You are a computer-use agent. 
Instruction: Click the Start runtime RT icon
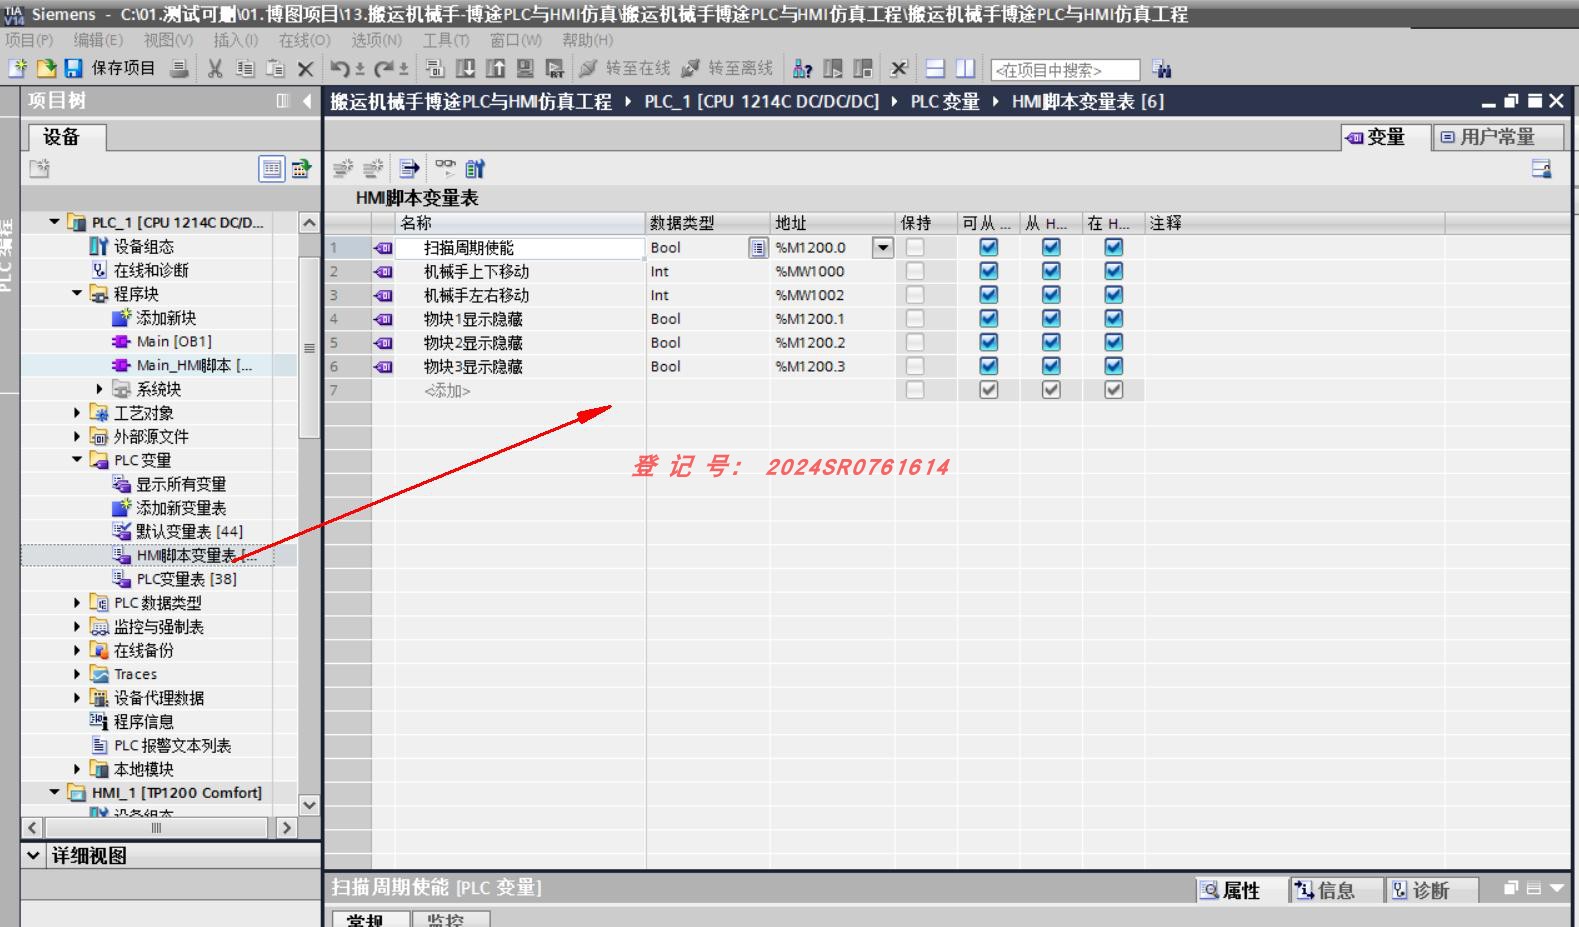(x=555, y=69)
